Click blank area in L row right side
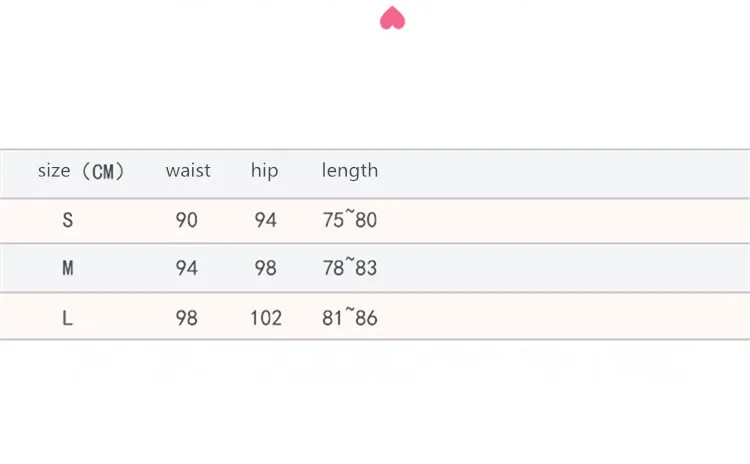 tap(564, 316)
